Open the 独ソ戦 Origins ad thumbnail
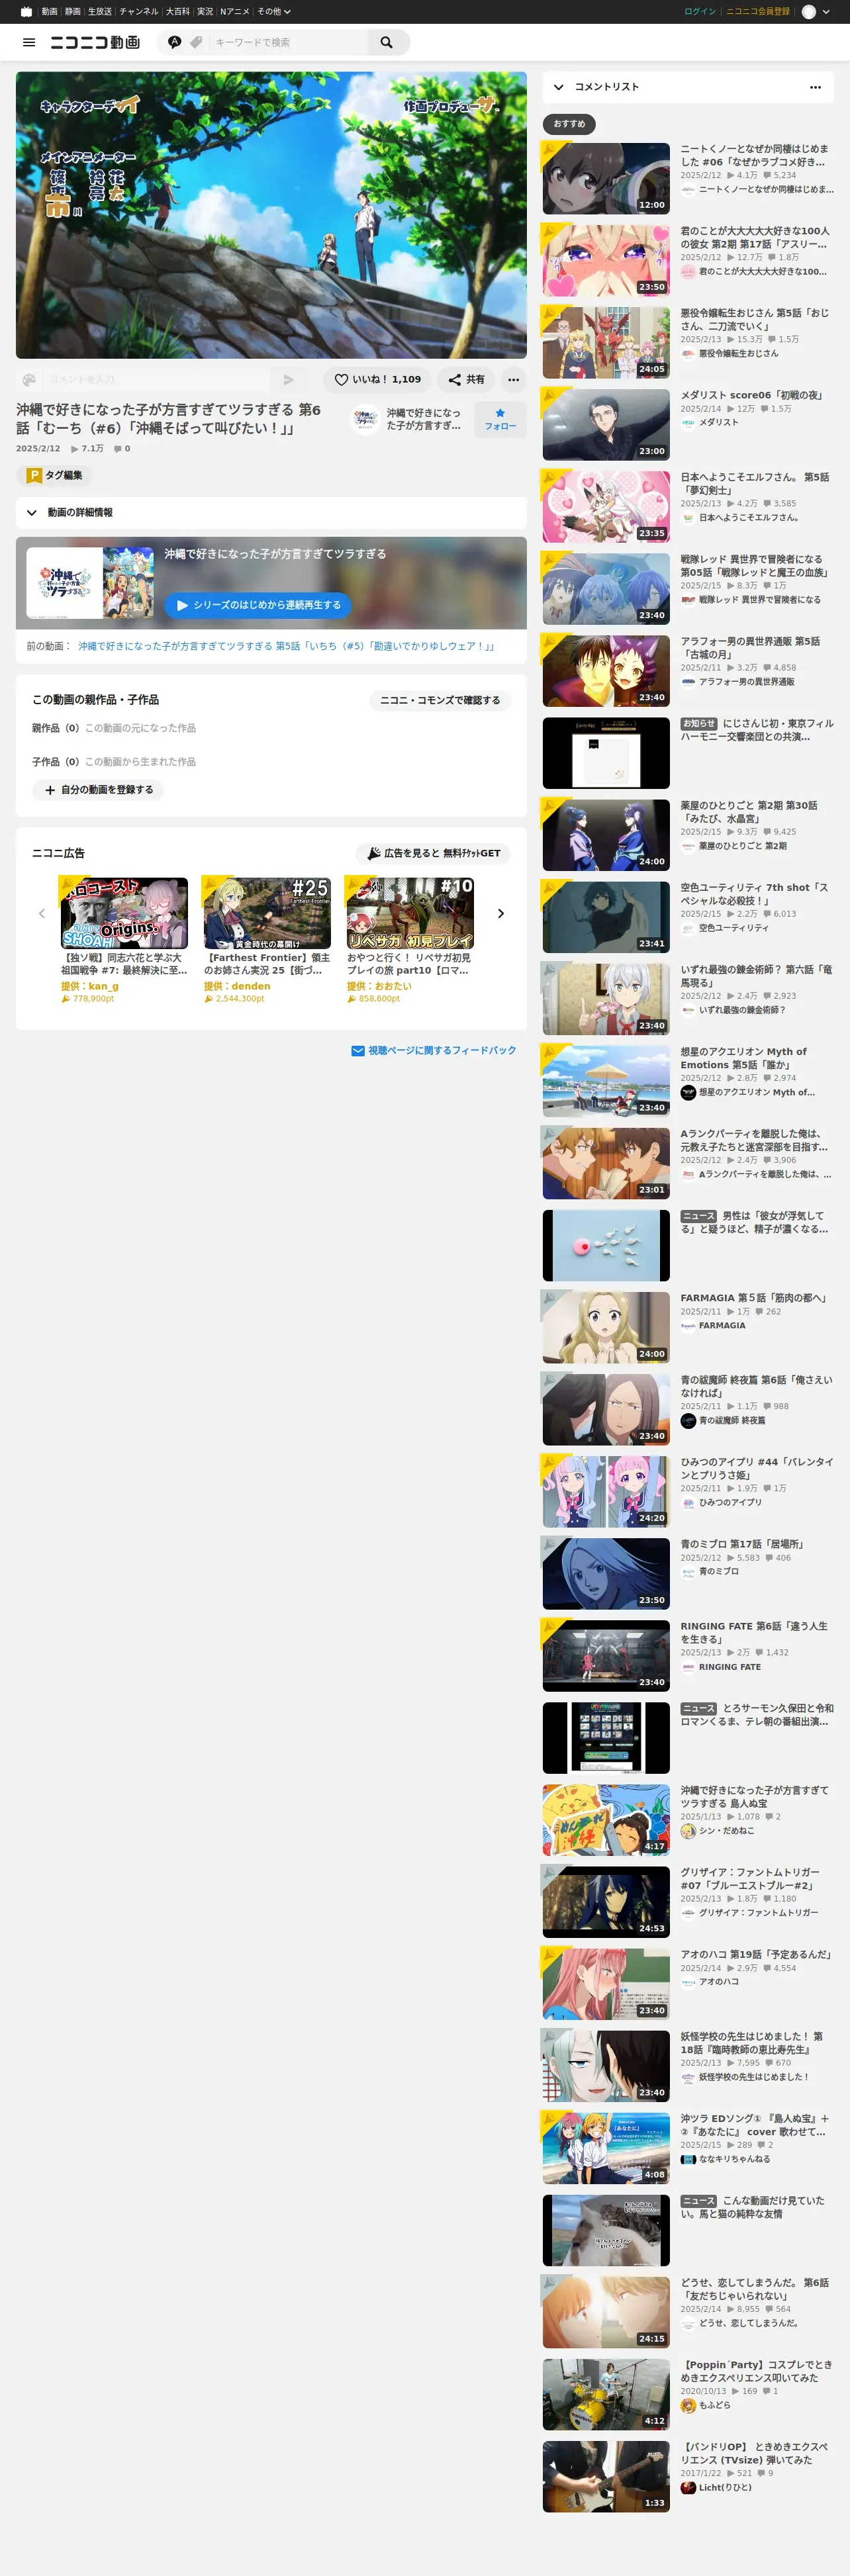 (124, 913)
